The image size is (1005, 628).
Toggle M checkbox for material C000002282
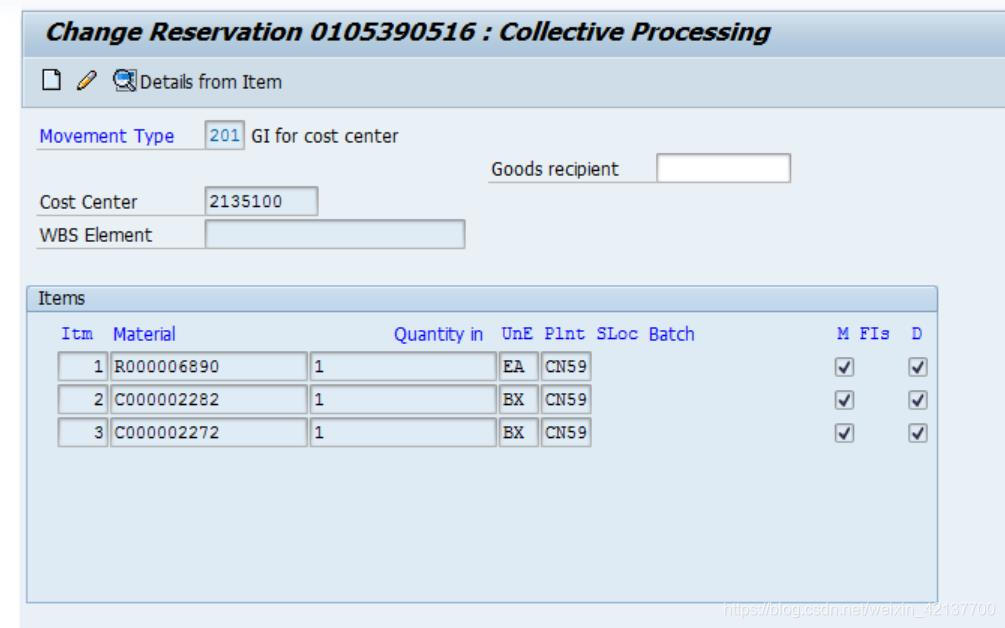(x=844, y=400)
